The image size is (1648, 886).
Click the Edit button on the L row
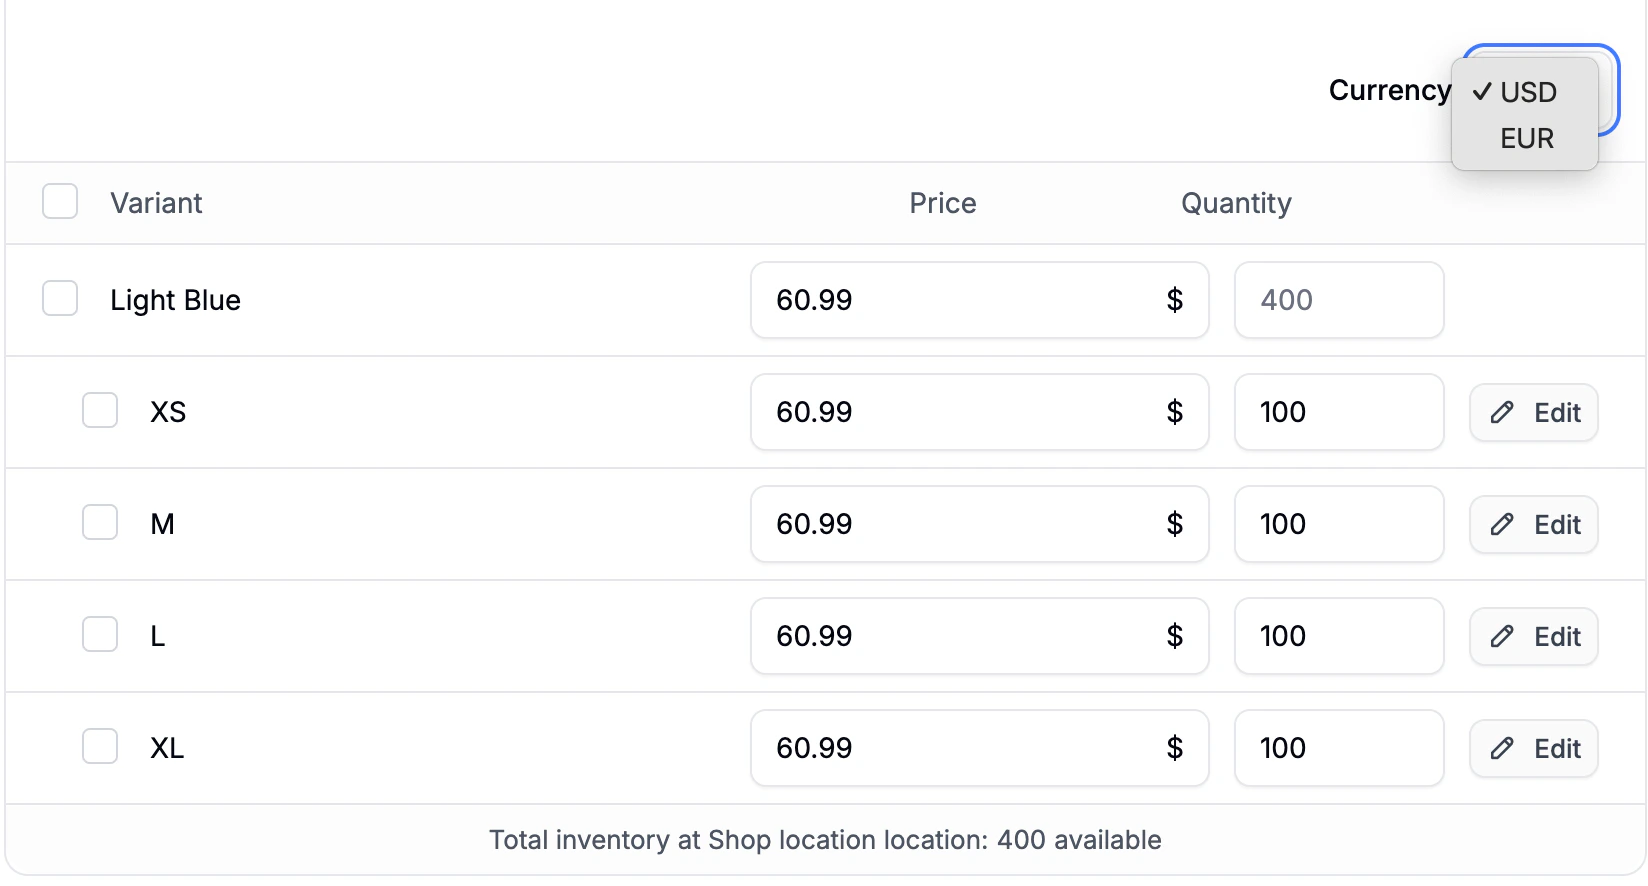click(x=1533, y=636)
